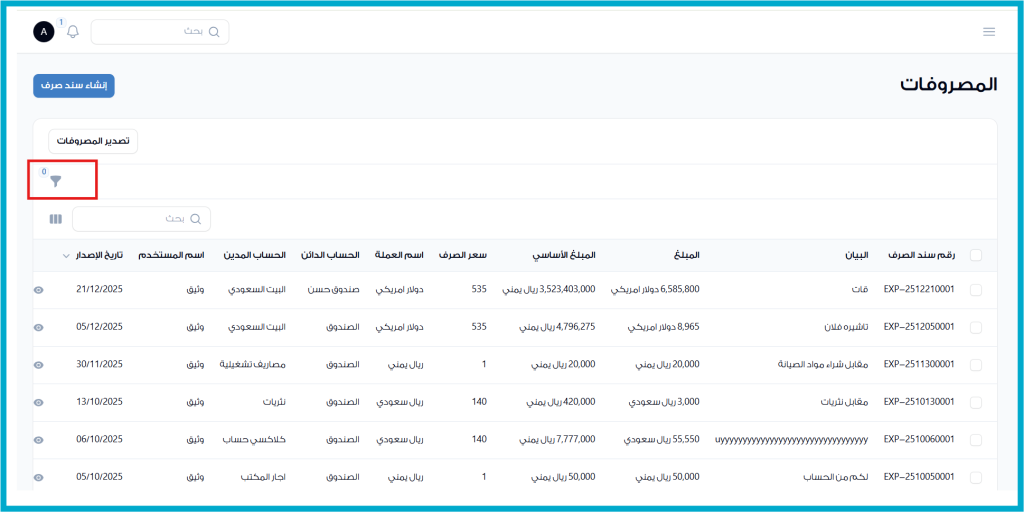Check the row EXP-2510060001 checkbox
Screen dimensions: 1024x512
(975, 440)
